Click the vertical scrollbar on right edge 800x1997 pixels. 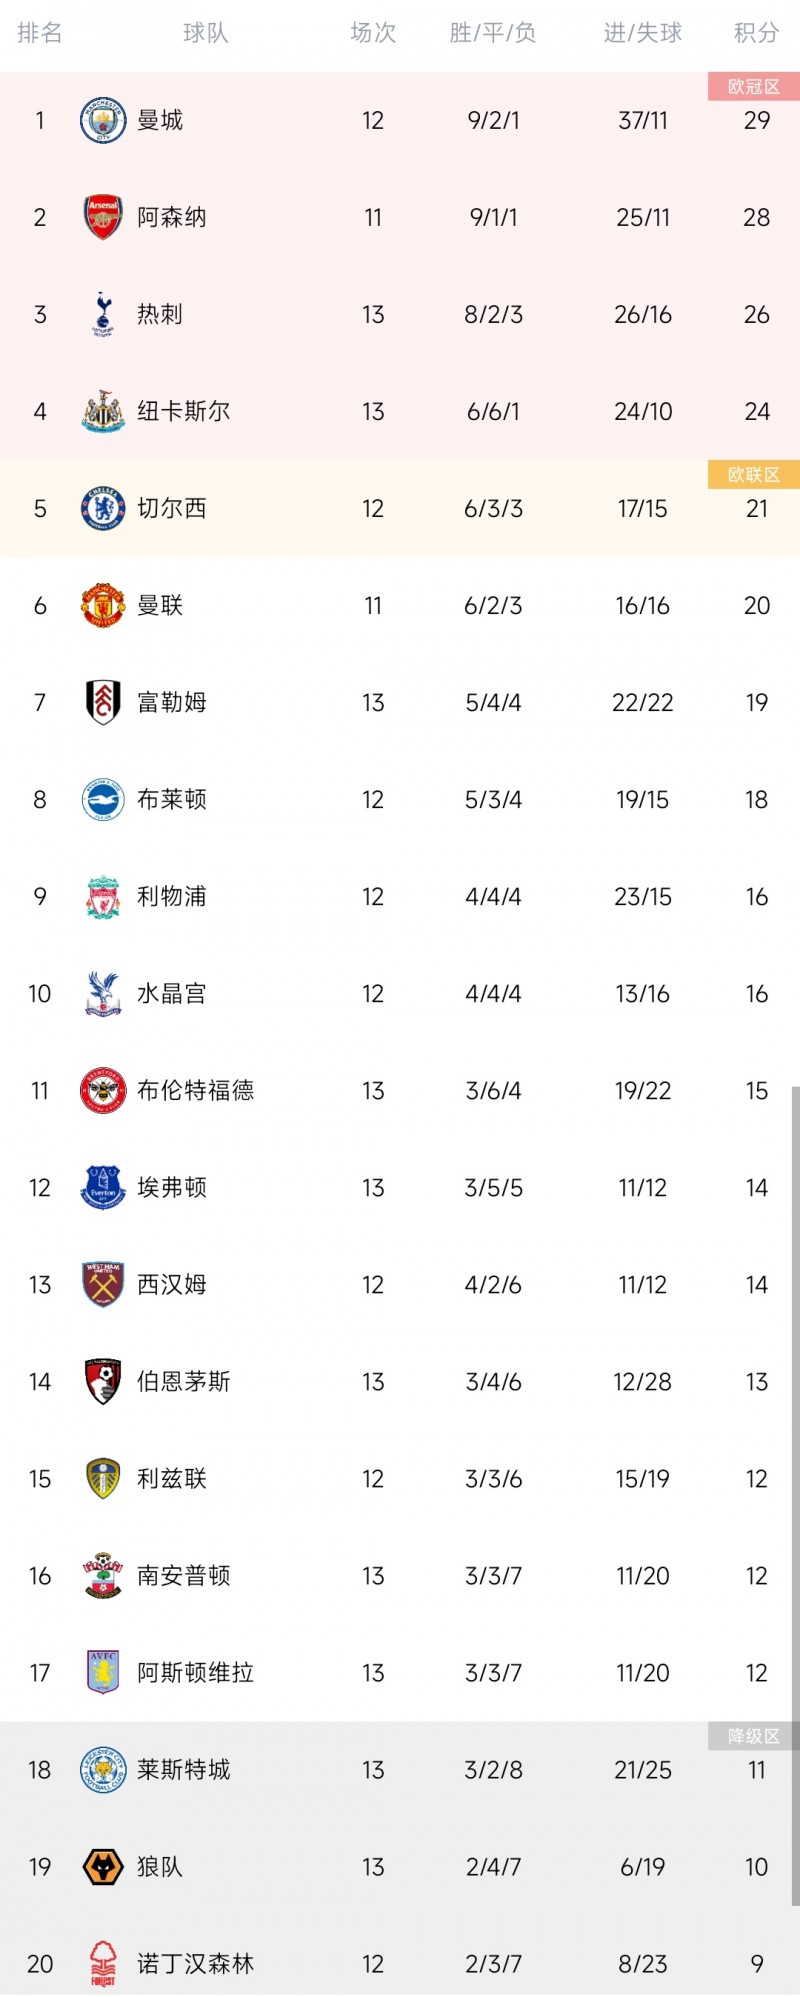click(796, 1497)
